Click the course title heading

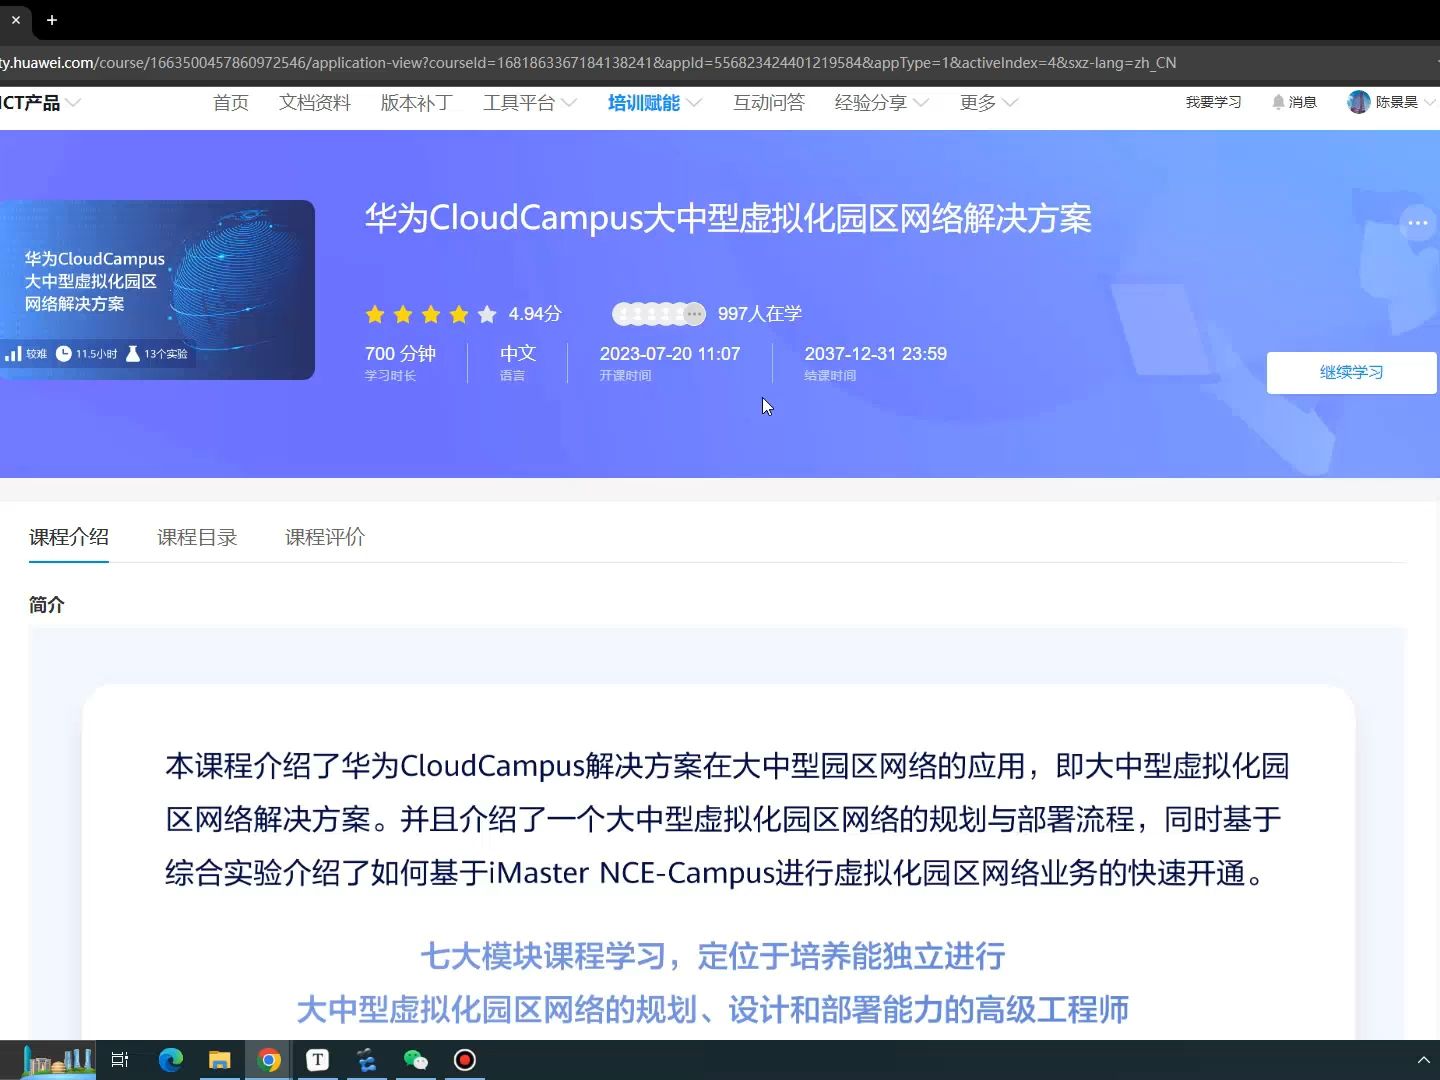tap(728, 218)
